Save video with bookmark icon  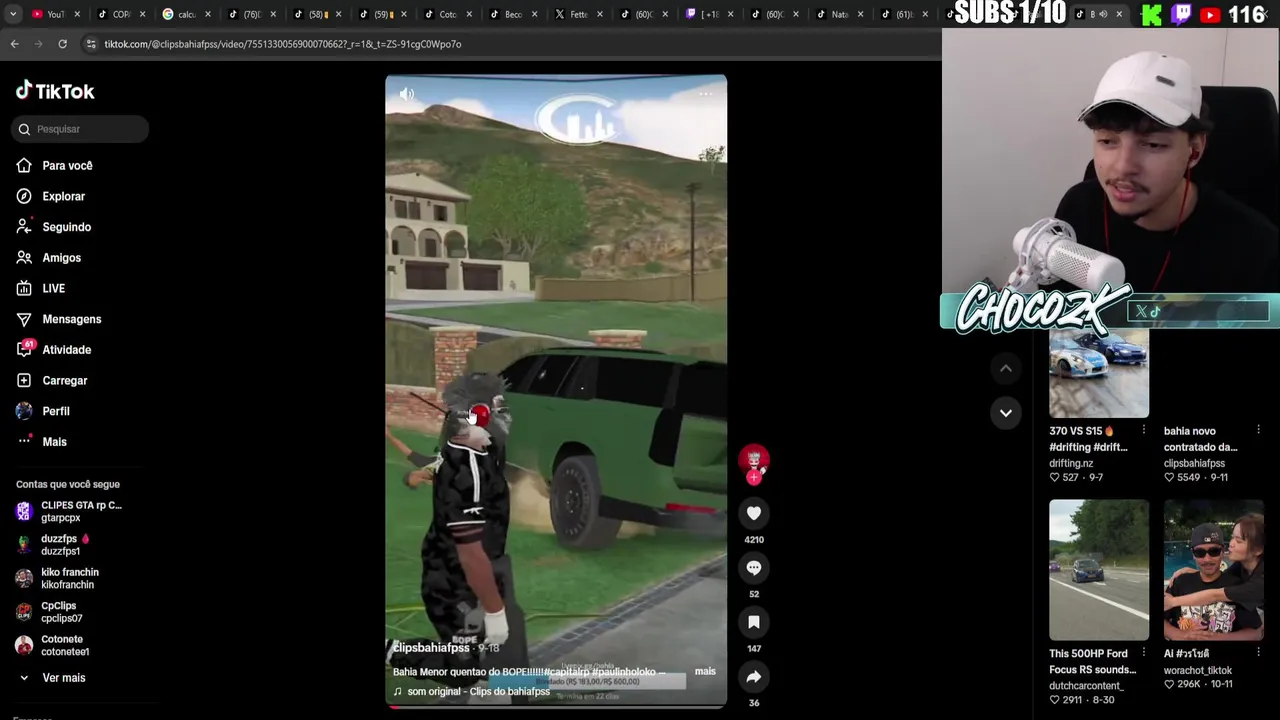click(x=754, y=623)
